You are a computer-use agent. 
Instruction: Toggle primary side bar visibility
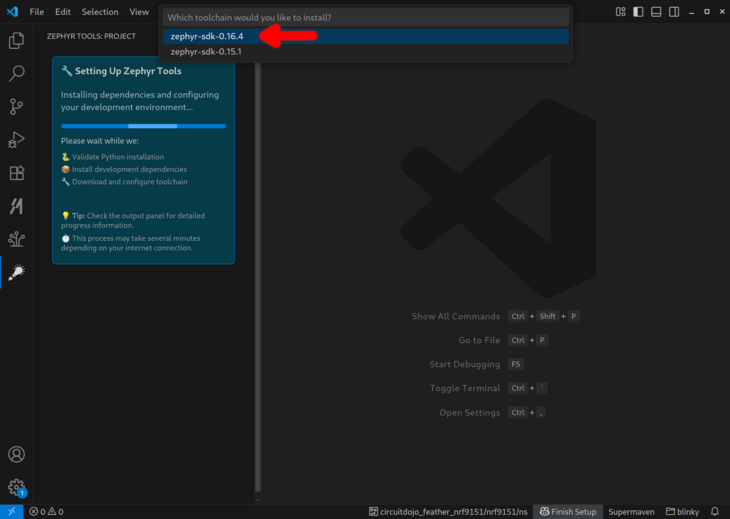[x=638, y=12]
